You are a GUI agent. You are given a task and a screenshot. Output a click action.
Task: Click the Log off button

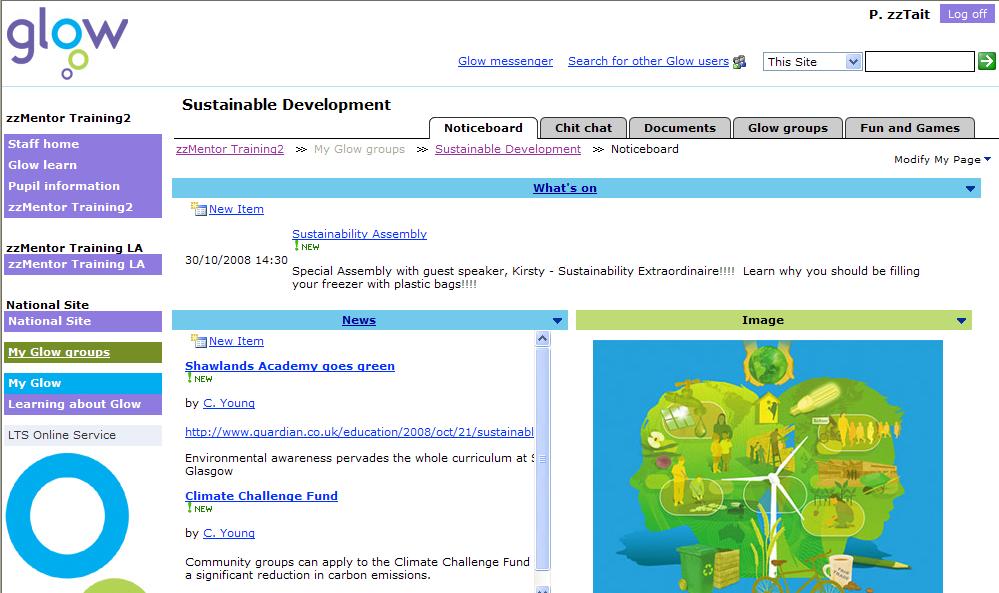967,14
